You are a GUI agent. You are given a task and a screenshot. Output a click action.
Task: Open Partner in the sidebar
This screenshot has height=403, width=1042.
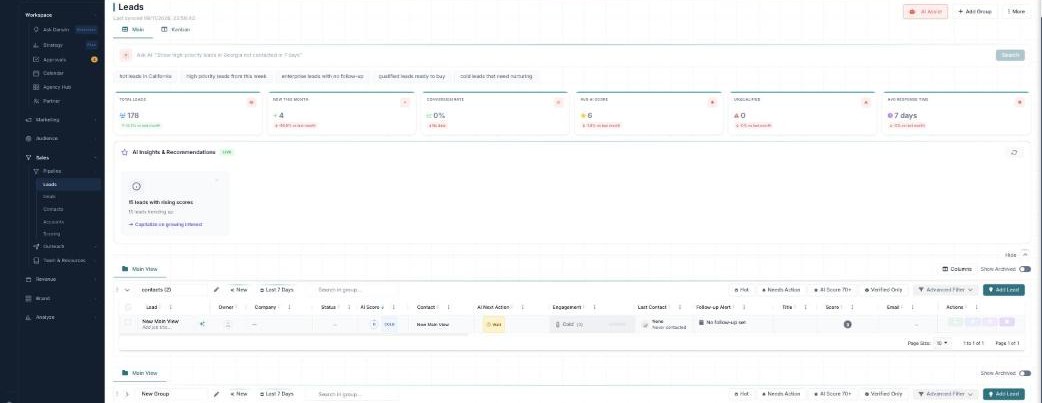coord(64,101)
